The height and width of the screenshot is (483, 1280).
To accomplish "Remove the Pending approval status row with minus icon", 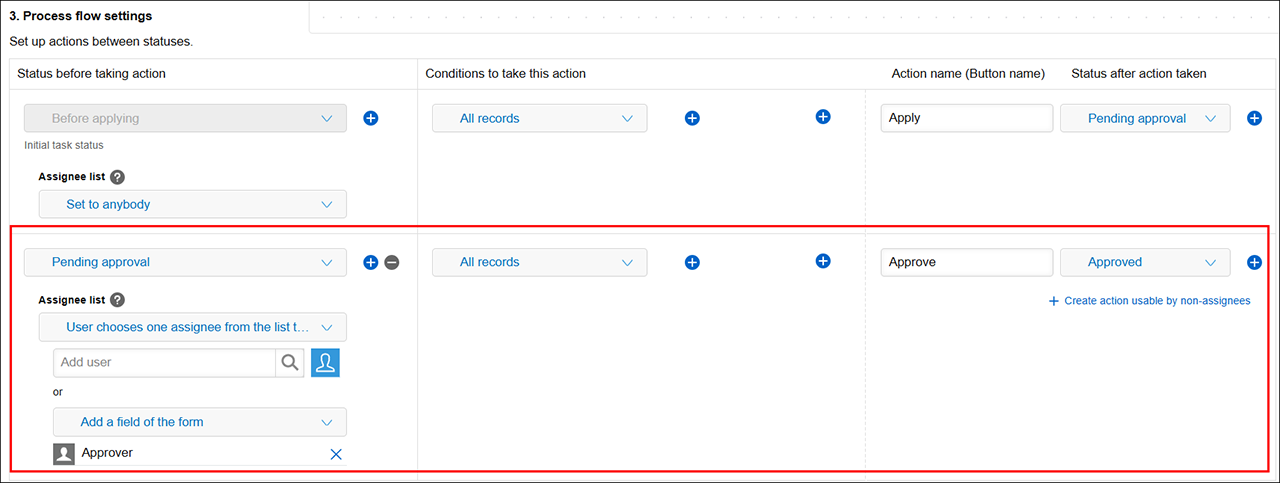I will point(392,262).
